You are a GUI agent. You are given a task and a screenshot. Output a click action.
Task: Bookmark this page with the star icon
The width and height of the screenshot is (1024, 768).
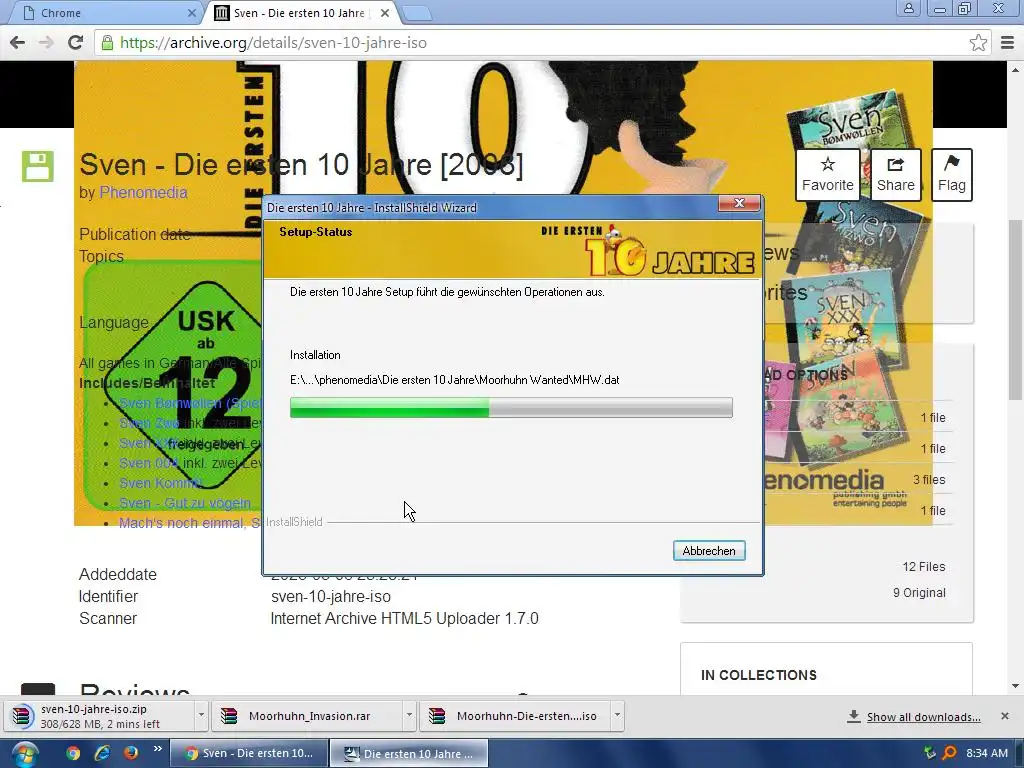tap(978, 43)
